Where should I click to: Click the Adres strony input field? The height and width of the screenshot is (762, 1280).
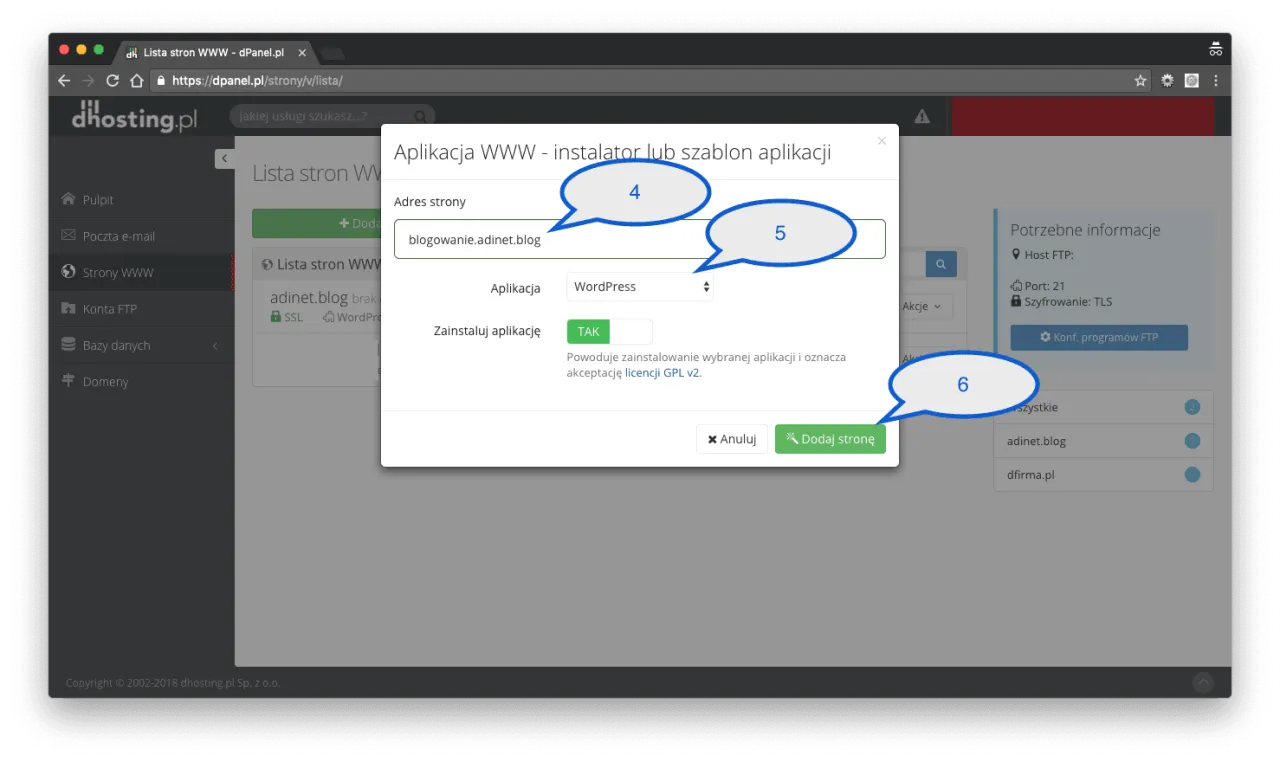[640, 239]
